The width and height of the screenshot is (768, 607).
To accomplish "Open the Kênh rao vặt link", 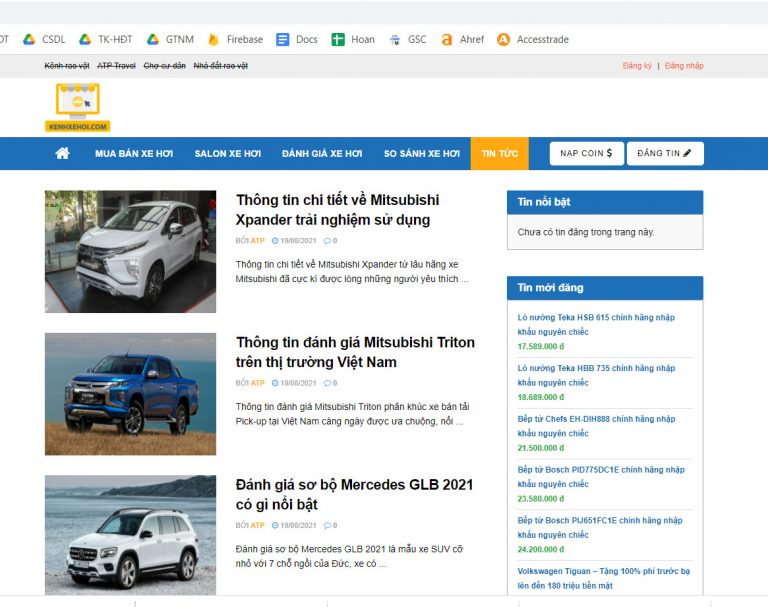I will 67,66.
